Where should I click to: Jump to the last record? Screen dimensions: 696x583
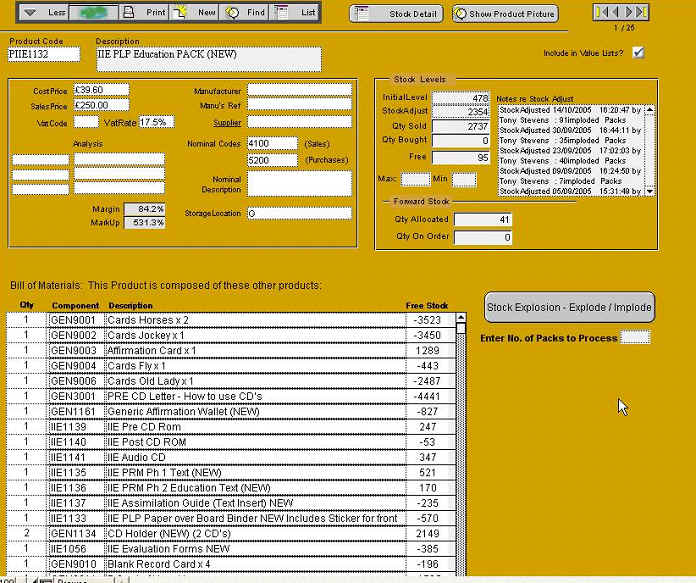point(641,12)
